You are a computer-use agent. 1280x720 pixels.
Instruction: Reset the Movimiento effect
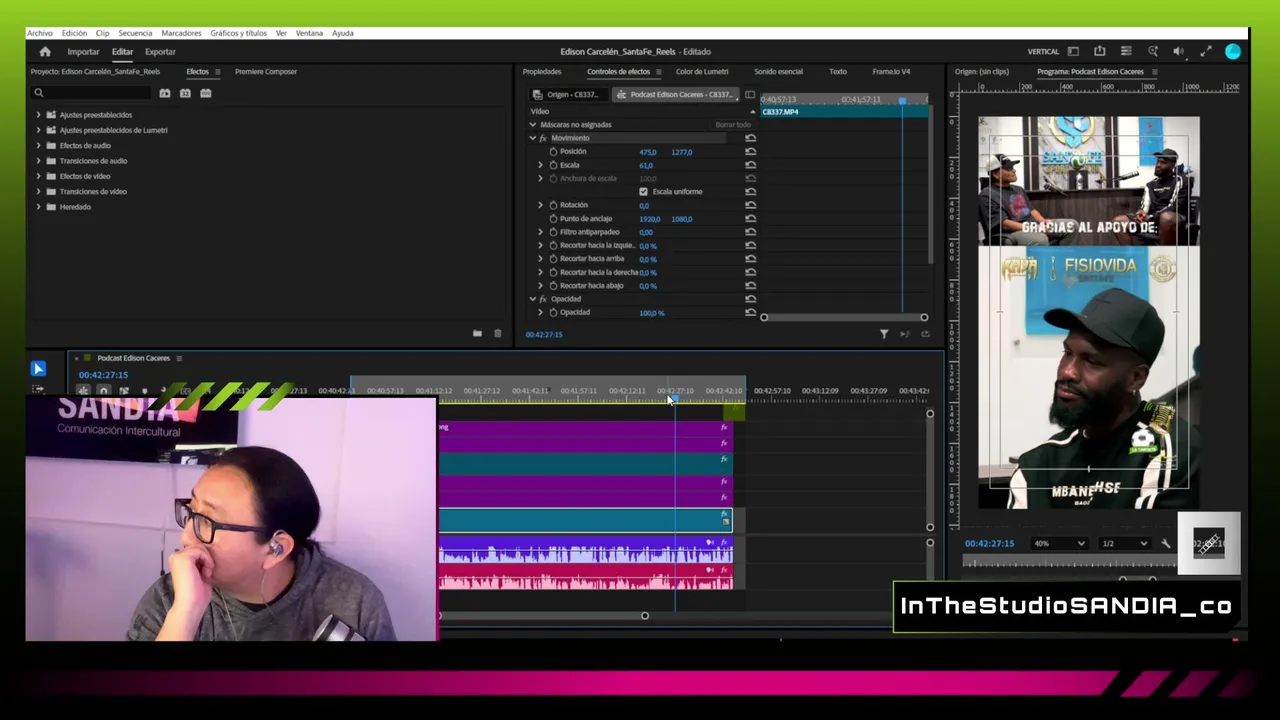[750, 138]
